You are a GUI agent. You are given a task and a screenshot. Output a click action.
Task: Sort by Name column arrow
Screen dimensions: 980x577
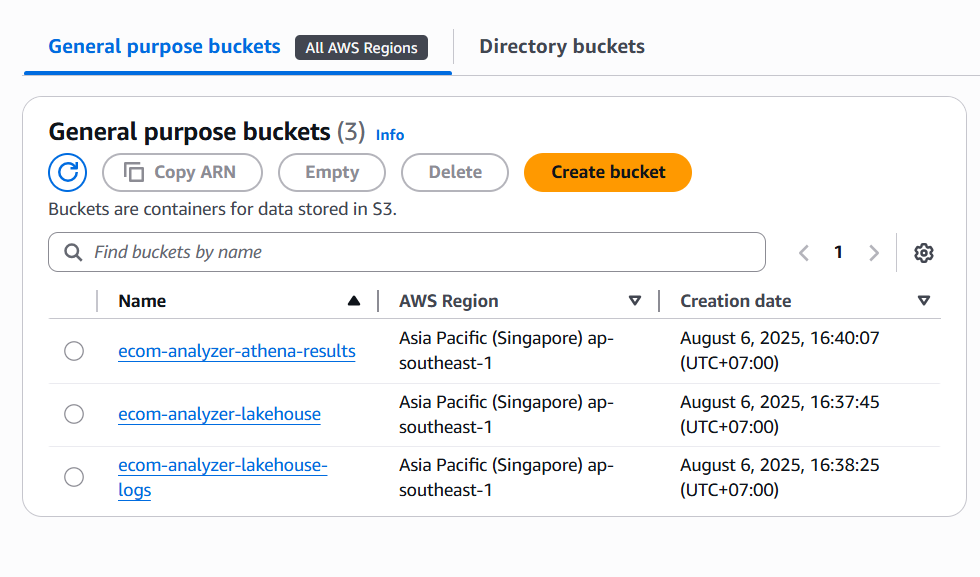[x=353, y=301]
